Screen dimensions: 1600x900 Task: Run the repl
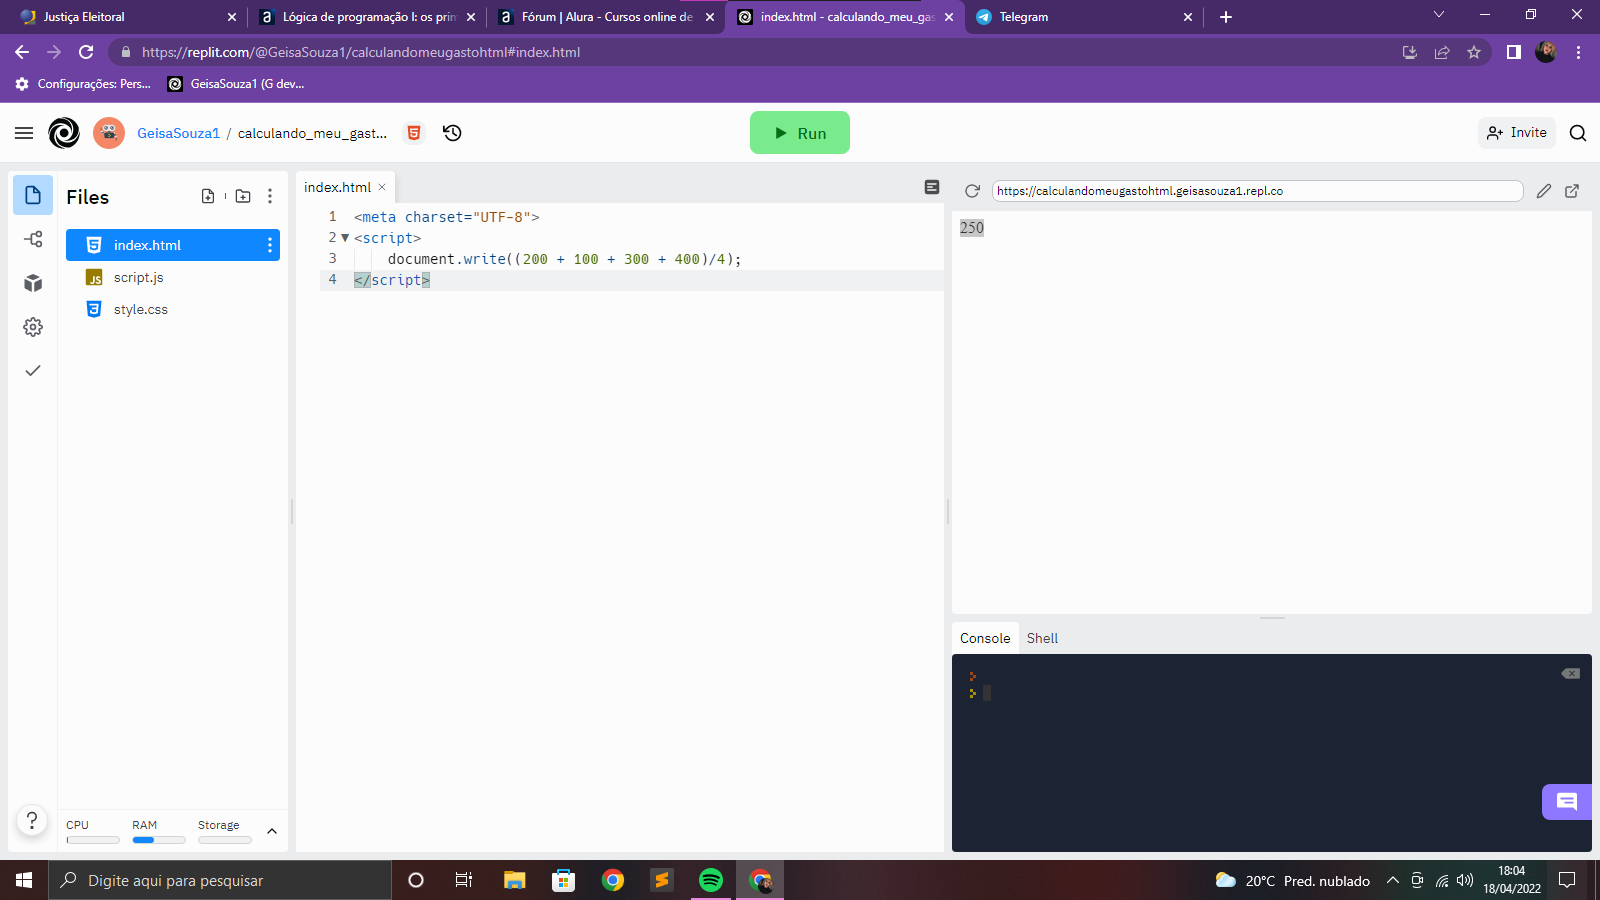(x=800, y=133)
